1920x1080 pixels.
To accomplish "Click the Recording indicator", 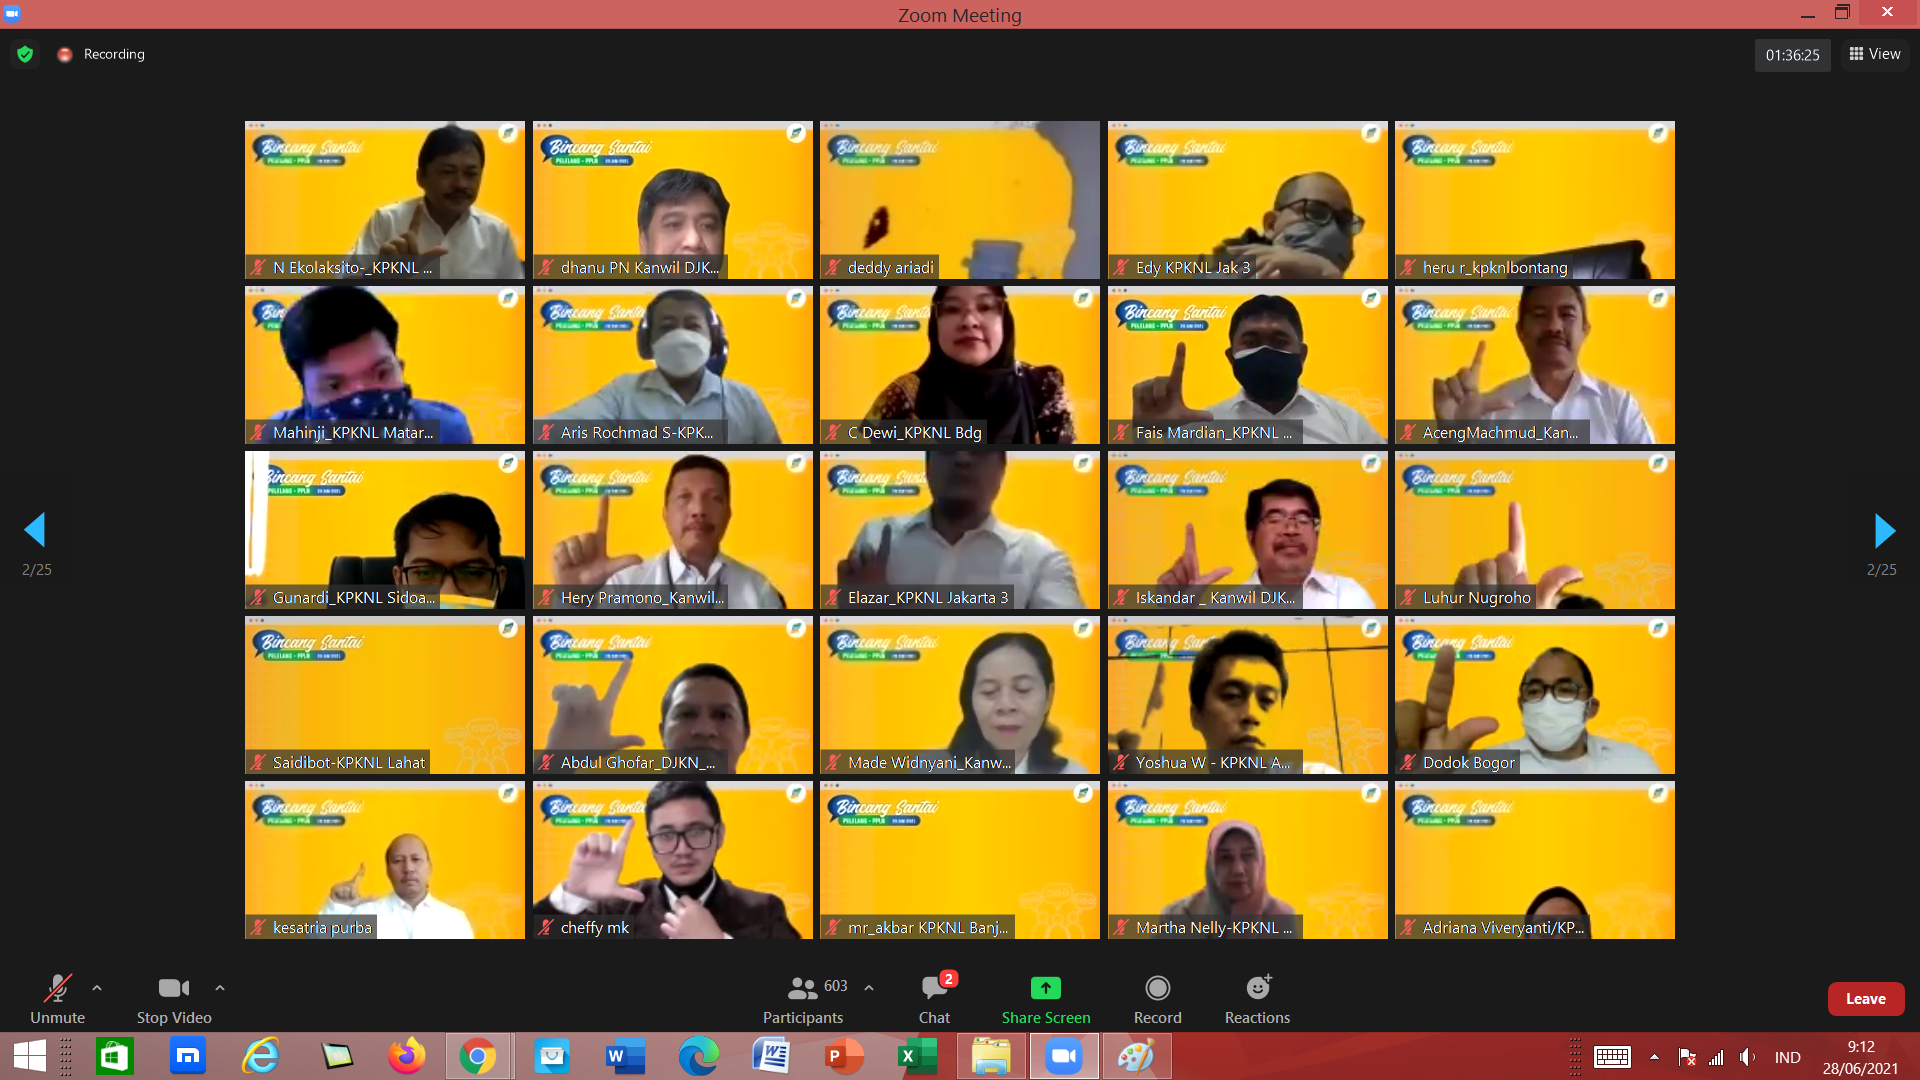I will (102, 54).
